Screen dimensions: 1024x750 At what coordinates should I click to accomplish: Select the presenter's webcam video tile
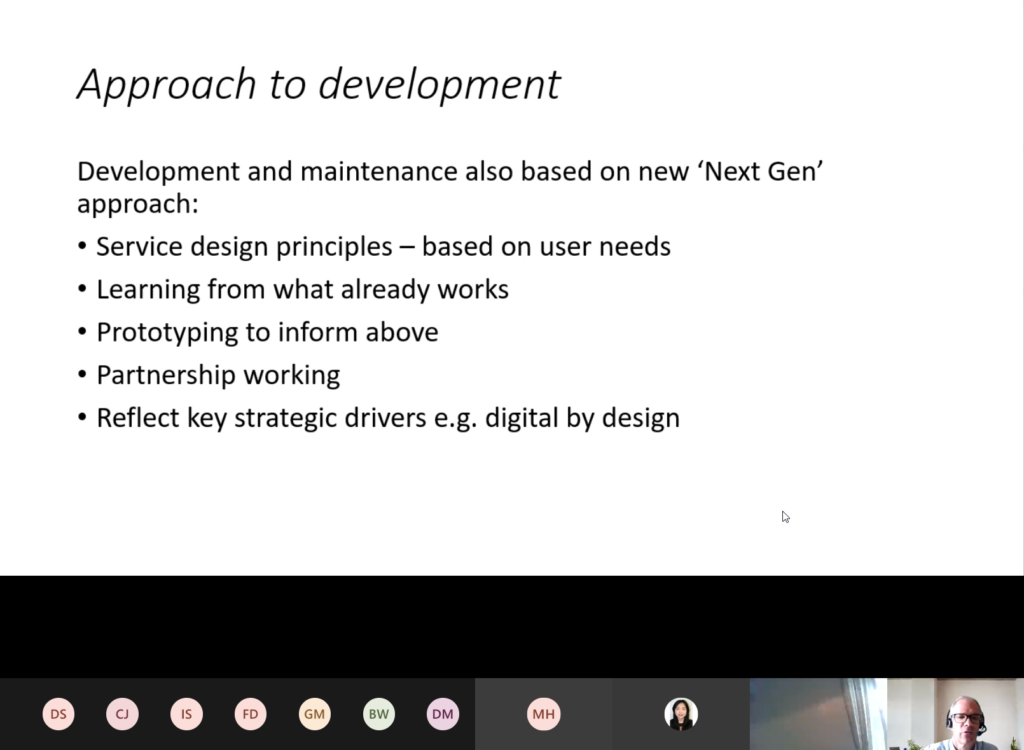point(955,714)
